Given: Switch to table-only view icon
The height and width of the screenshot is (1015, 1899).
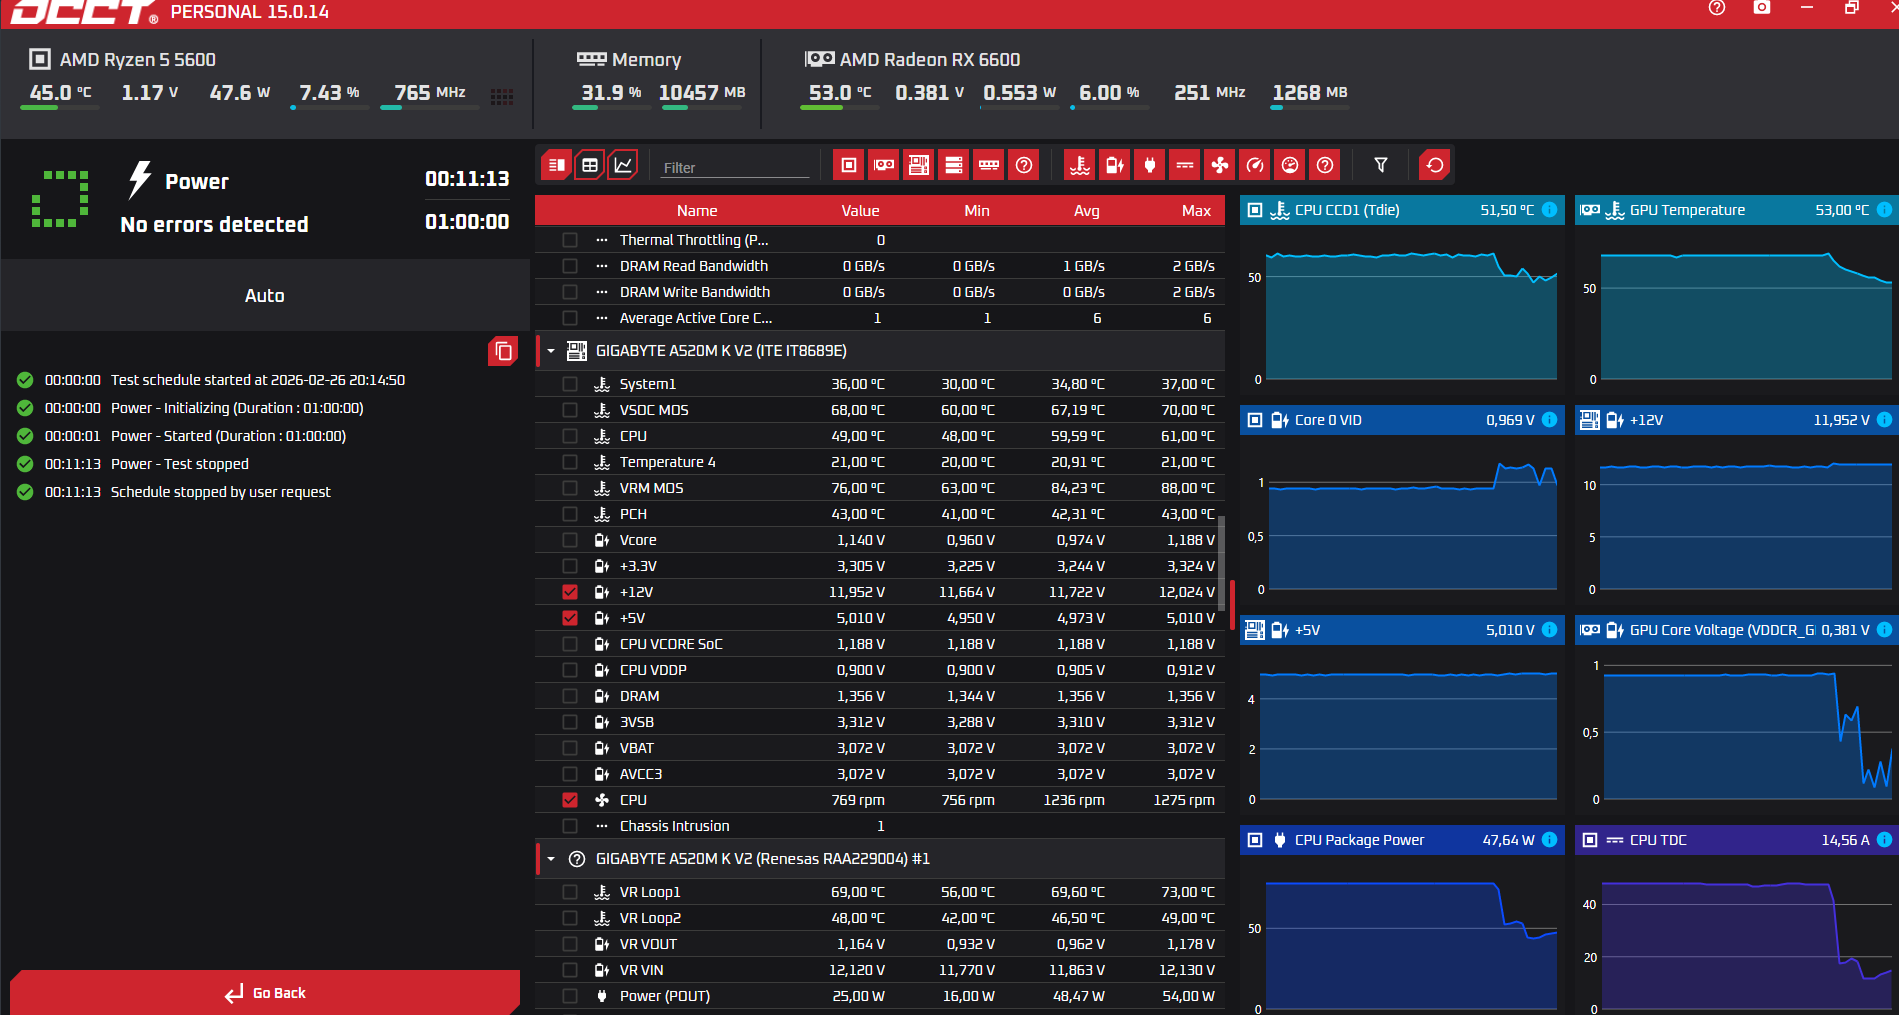Looking at the screenshot, I should [x=590, y=165].
